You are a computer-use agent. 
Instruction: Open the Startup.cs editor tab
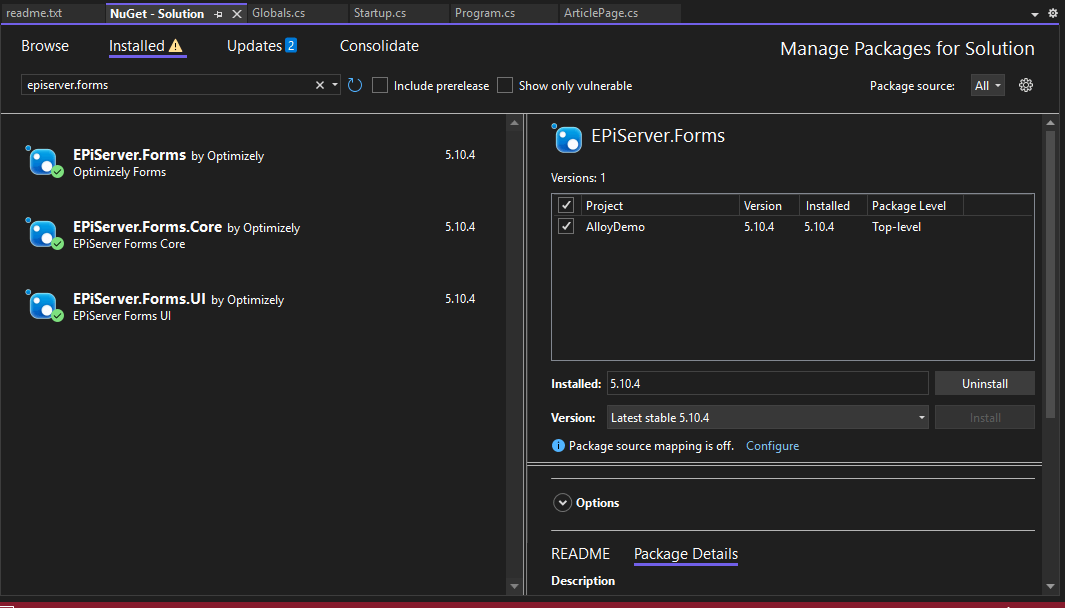tap(378, 13)
